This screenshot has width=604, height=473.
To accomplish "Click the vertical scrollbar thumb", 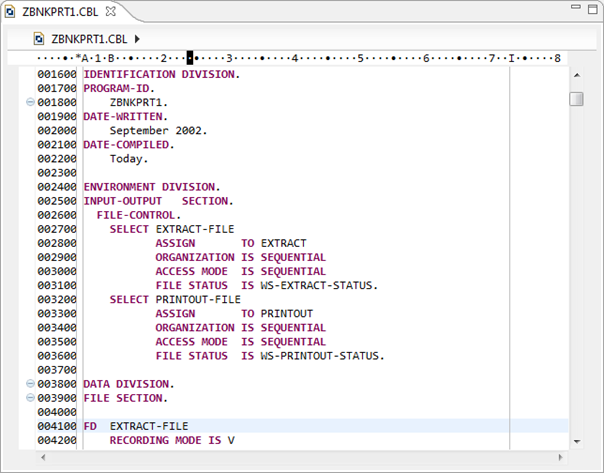I will click(576, 99).
